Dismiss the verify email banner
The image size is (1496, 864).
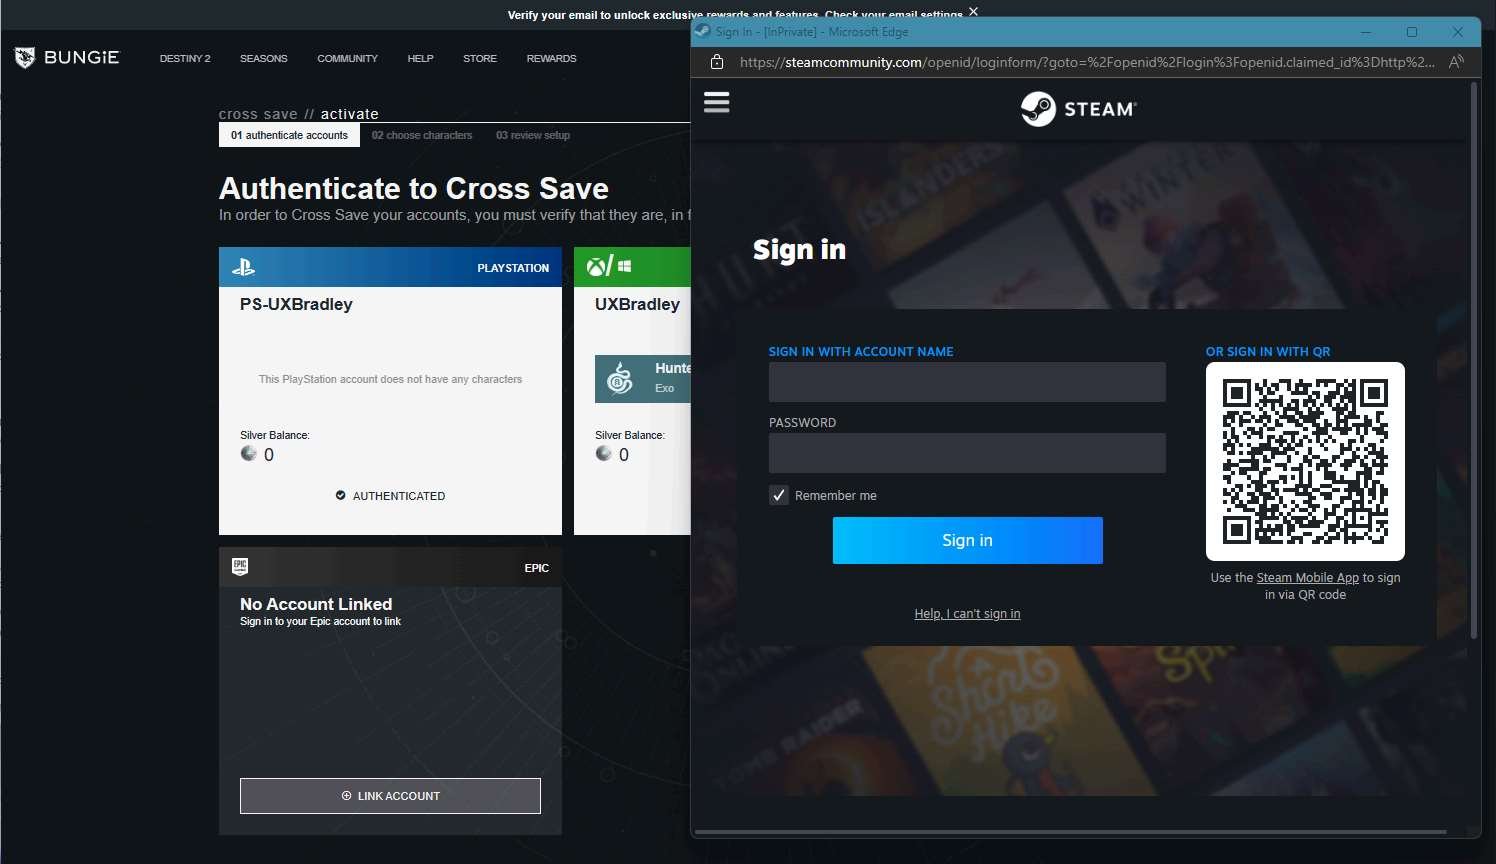(973, 12)
